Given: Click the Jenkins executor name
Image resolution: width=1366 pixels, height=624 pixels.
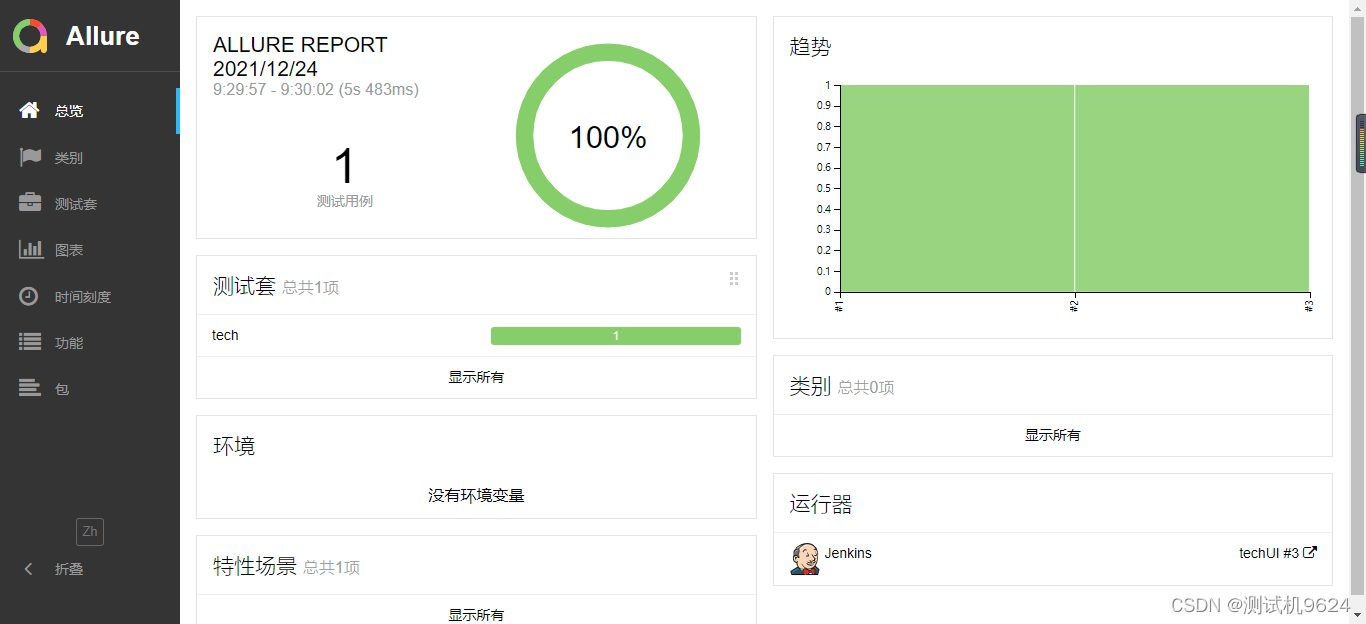Looking at the screenshot, I should click(x=848, y=553).
